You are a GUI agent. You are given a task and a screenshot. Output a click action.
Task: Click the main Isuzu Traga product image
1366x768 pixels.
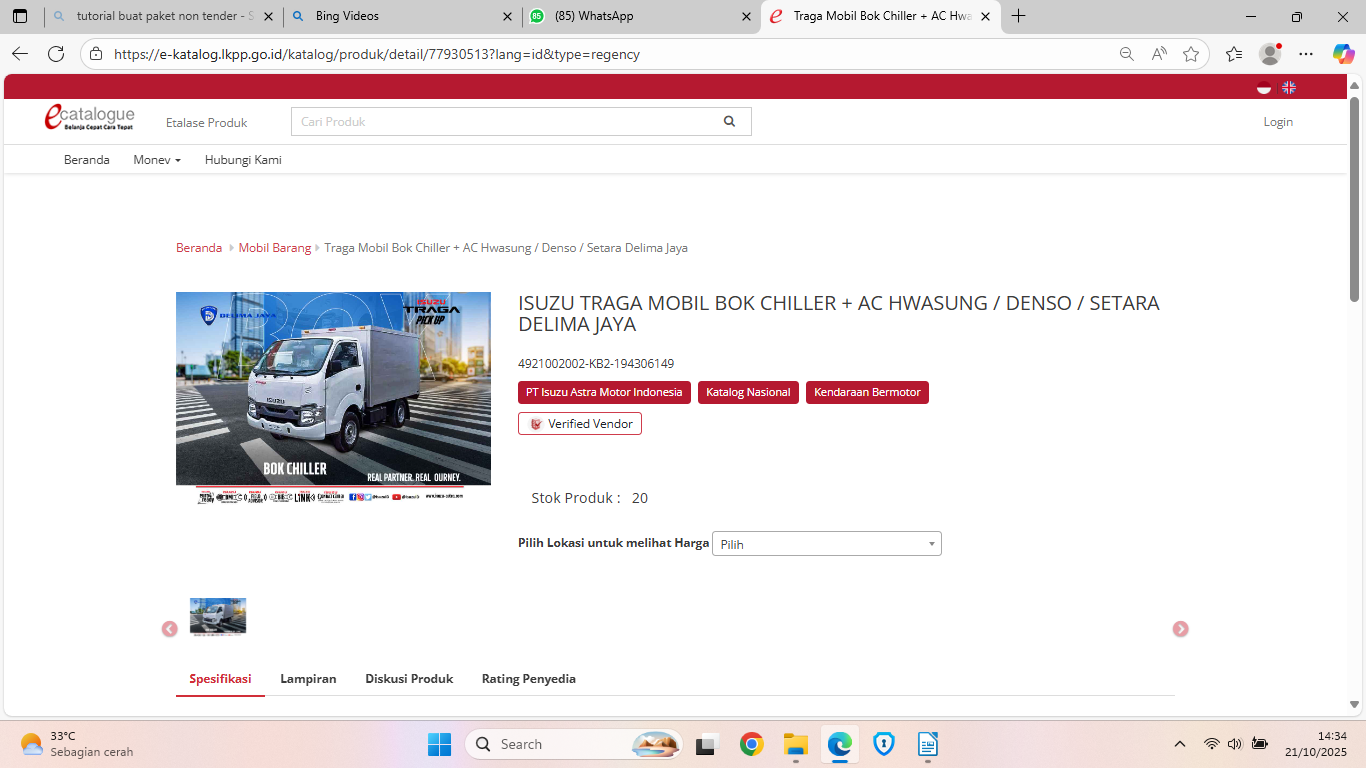(x=333, y=398)
